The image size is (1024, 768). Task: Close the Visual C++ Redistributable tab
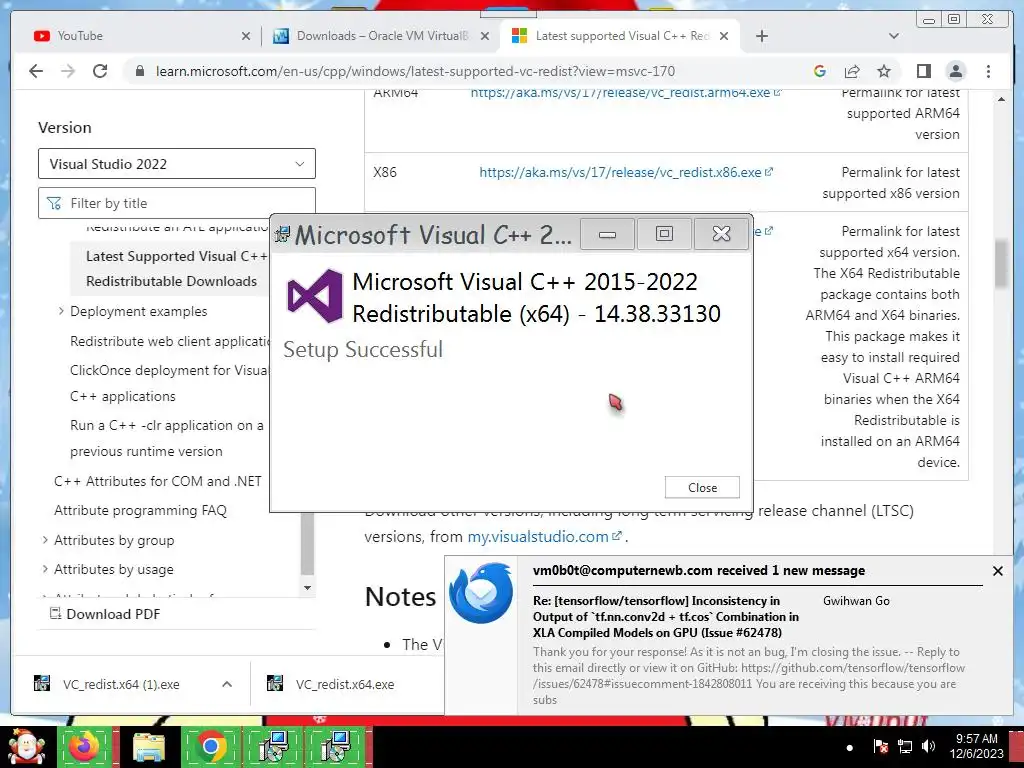click(724, 36)
